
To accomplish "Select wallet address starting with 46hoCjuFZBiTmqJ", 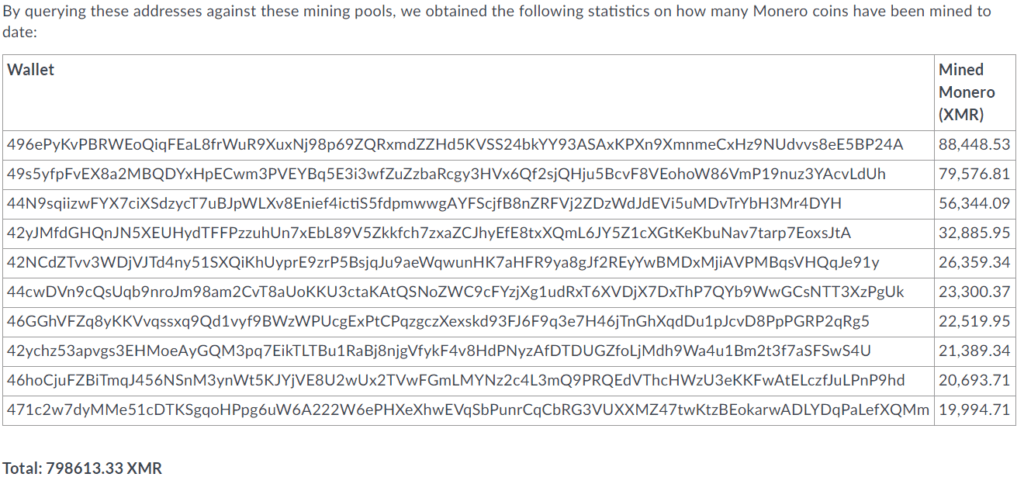I will coord(456,380).
